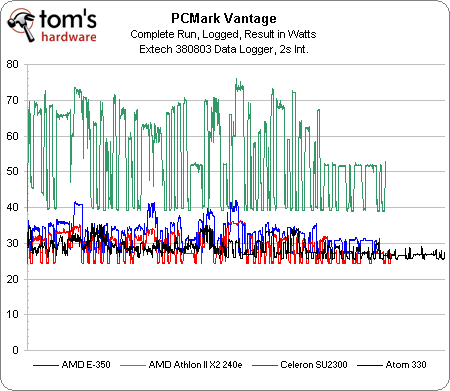The image size is (450, 391).
Task: Click subtitle "Extech 380803 Data Logger, 2s Int."
Action: coord(224,49)
